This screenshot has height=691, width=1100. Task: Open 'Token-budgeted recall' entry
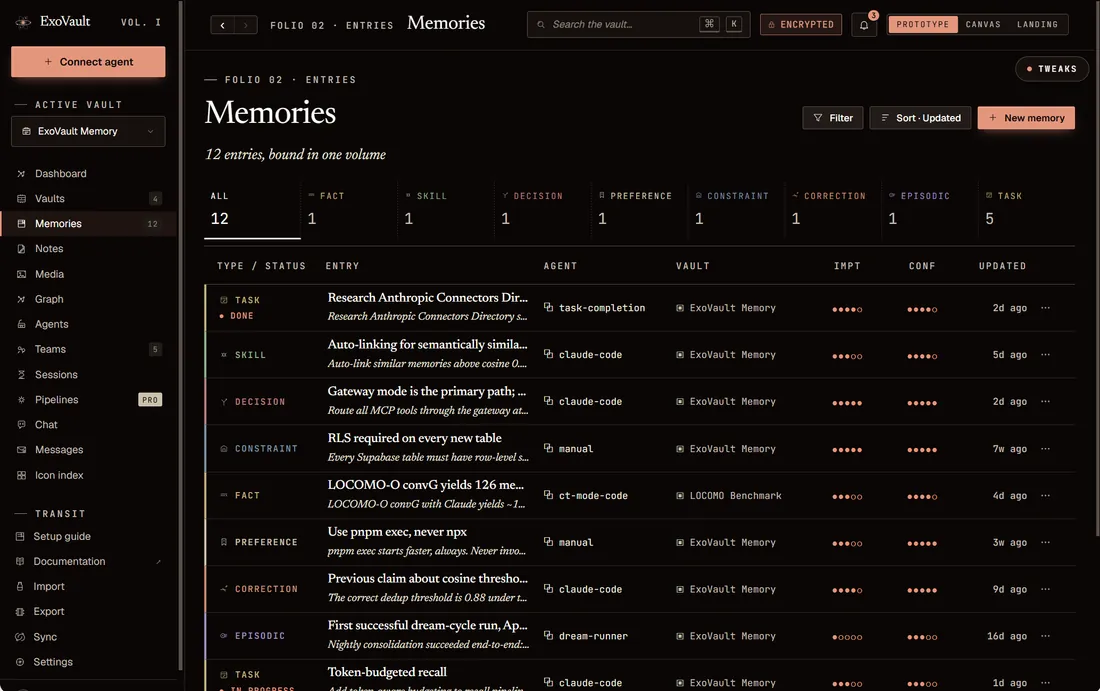coord(387,672)
